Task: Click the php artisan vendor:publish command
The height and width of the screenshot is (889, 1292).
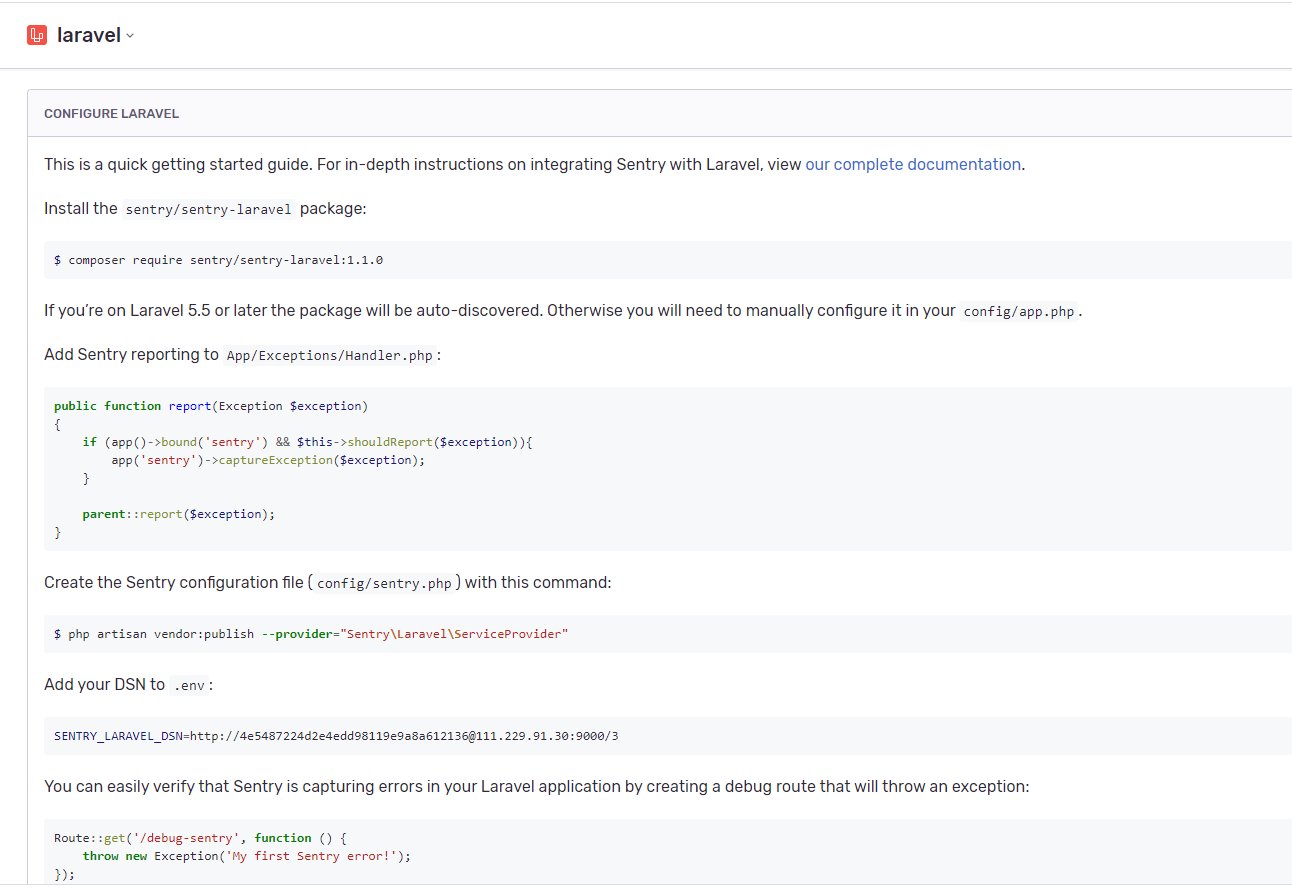Action: pyautogui.click(x=311, y=634)
